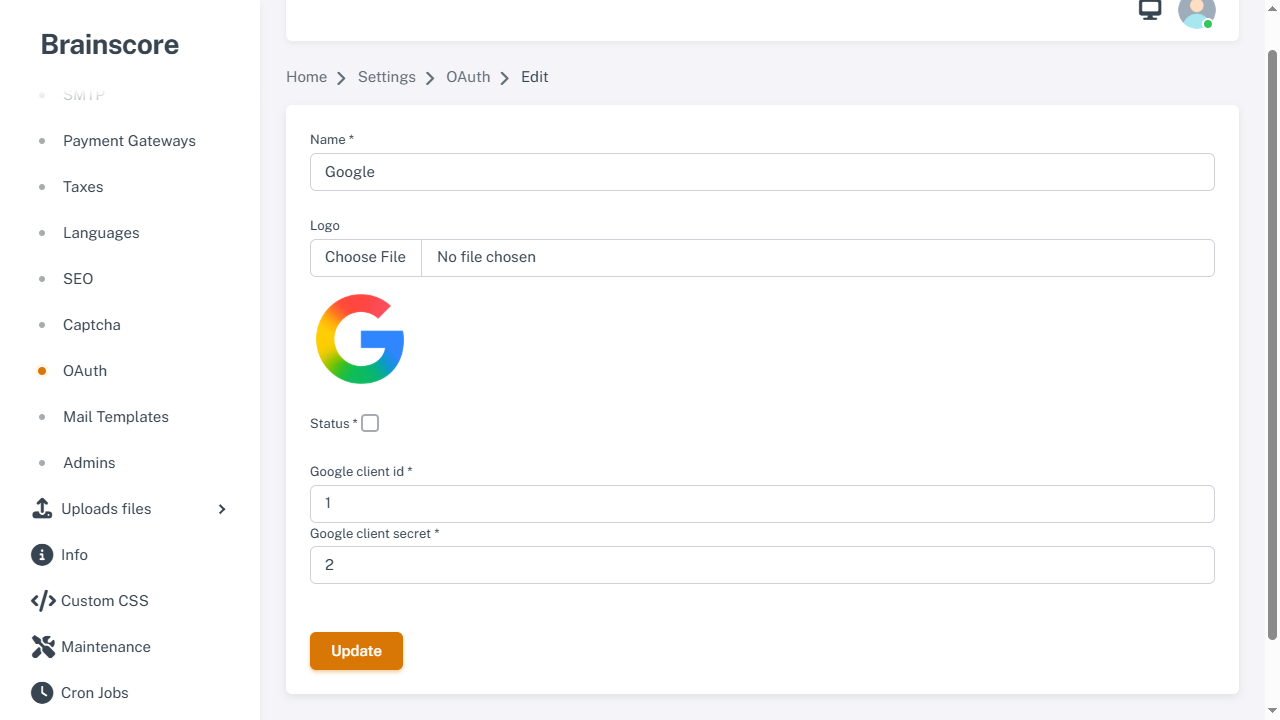This screenshot has height=720, width=1280.
Task: Go to Home breadcrumb link
Action: pyautogui.click(x=306, y=77)
